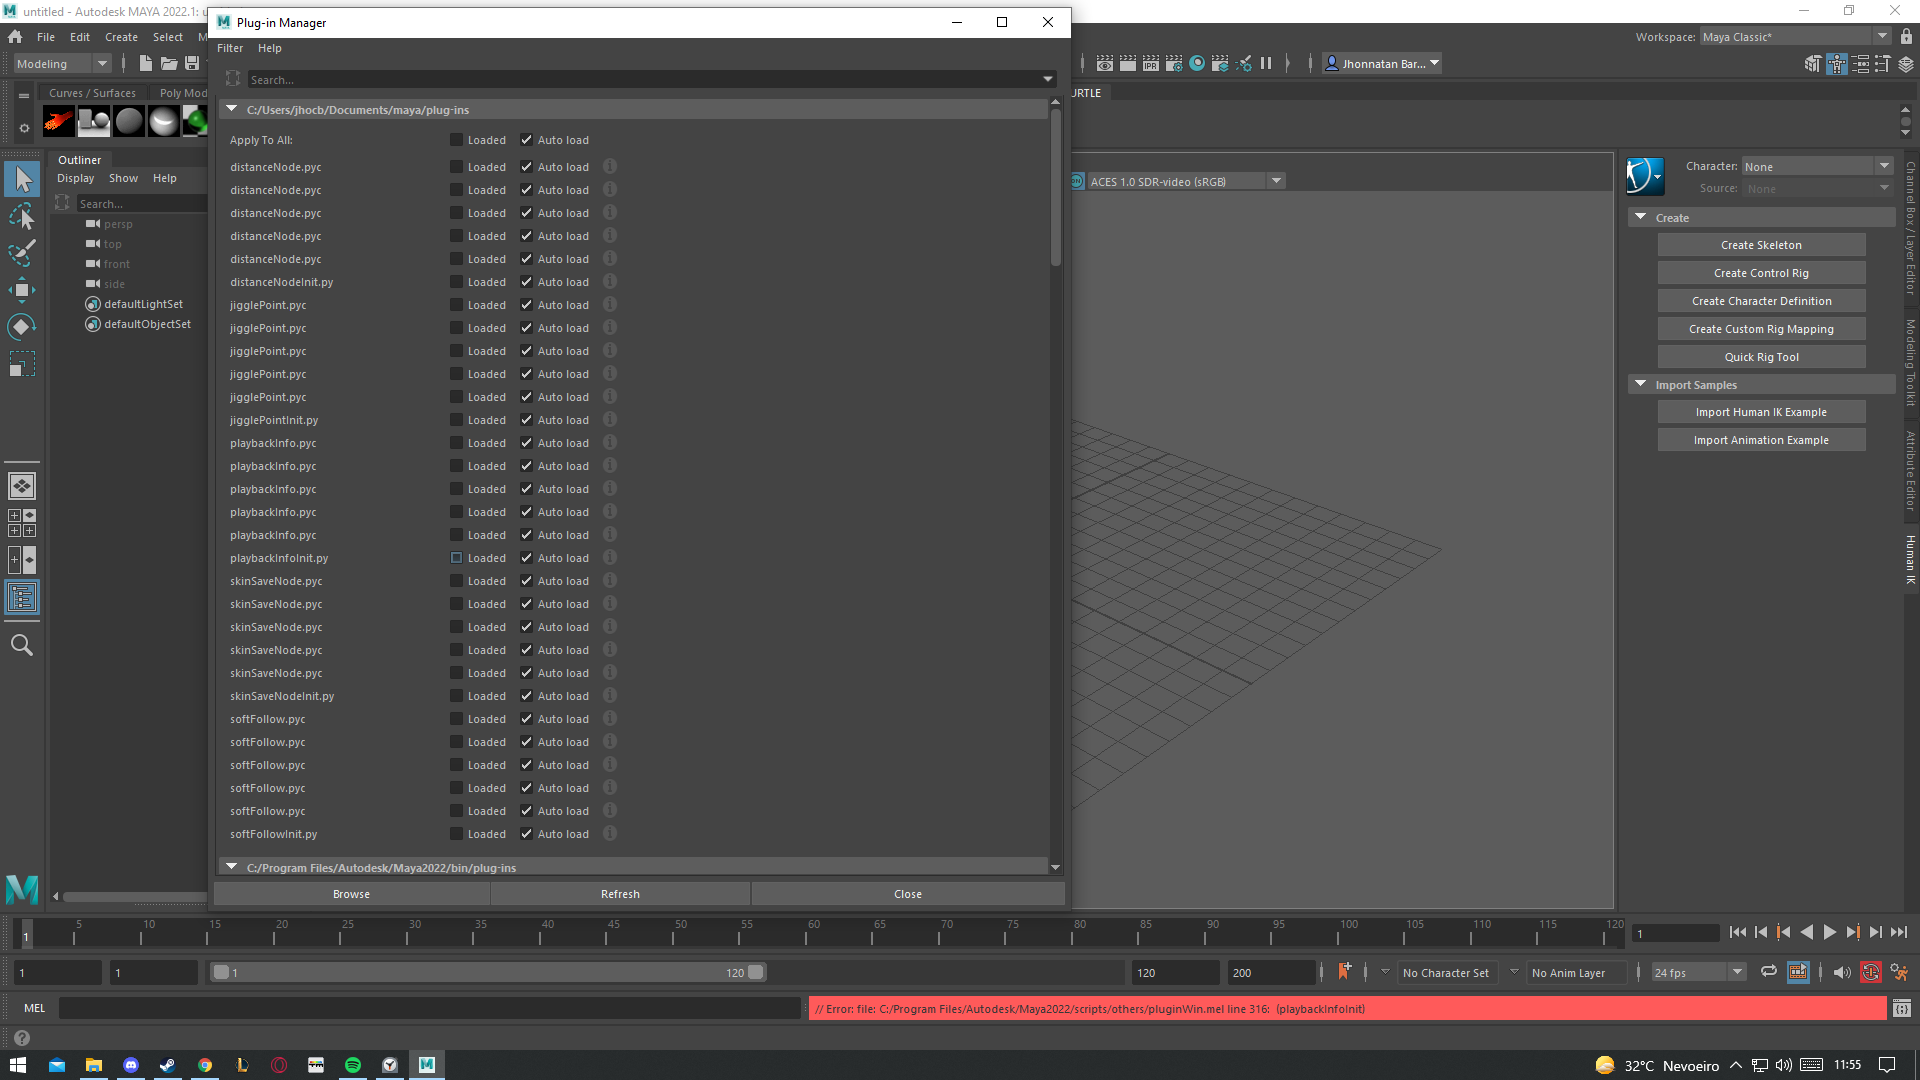Screen dimensions: 1920x1080
Task: Click the range slider bar at frame 120
Action: [x=756, y=972]
